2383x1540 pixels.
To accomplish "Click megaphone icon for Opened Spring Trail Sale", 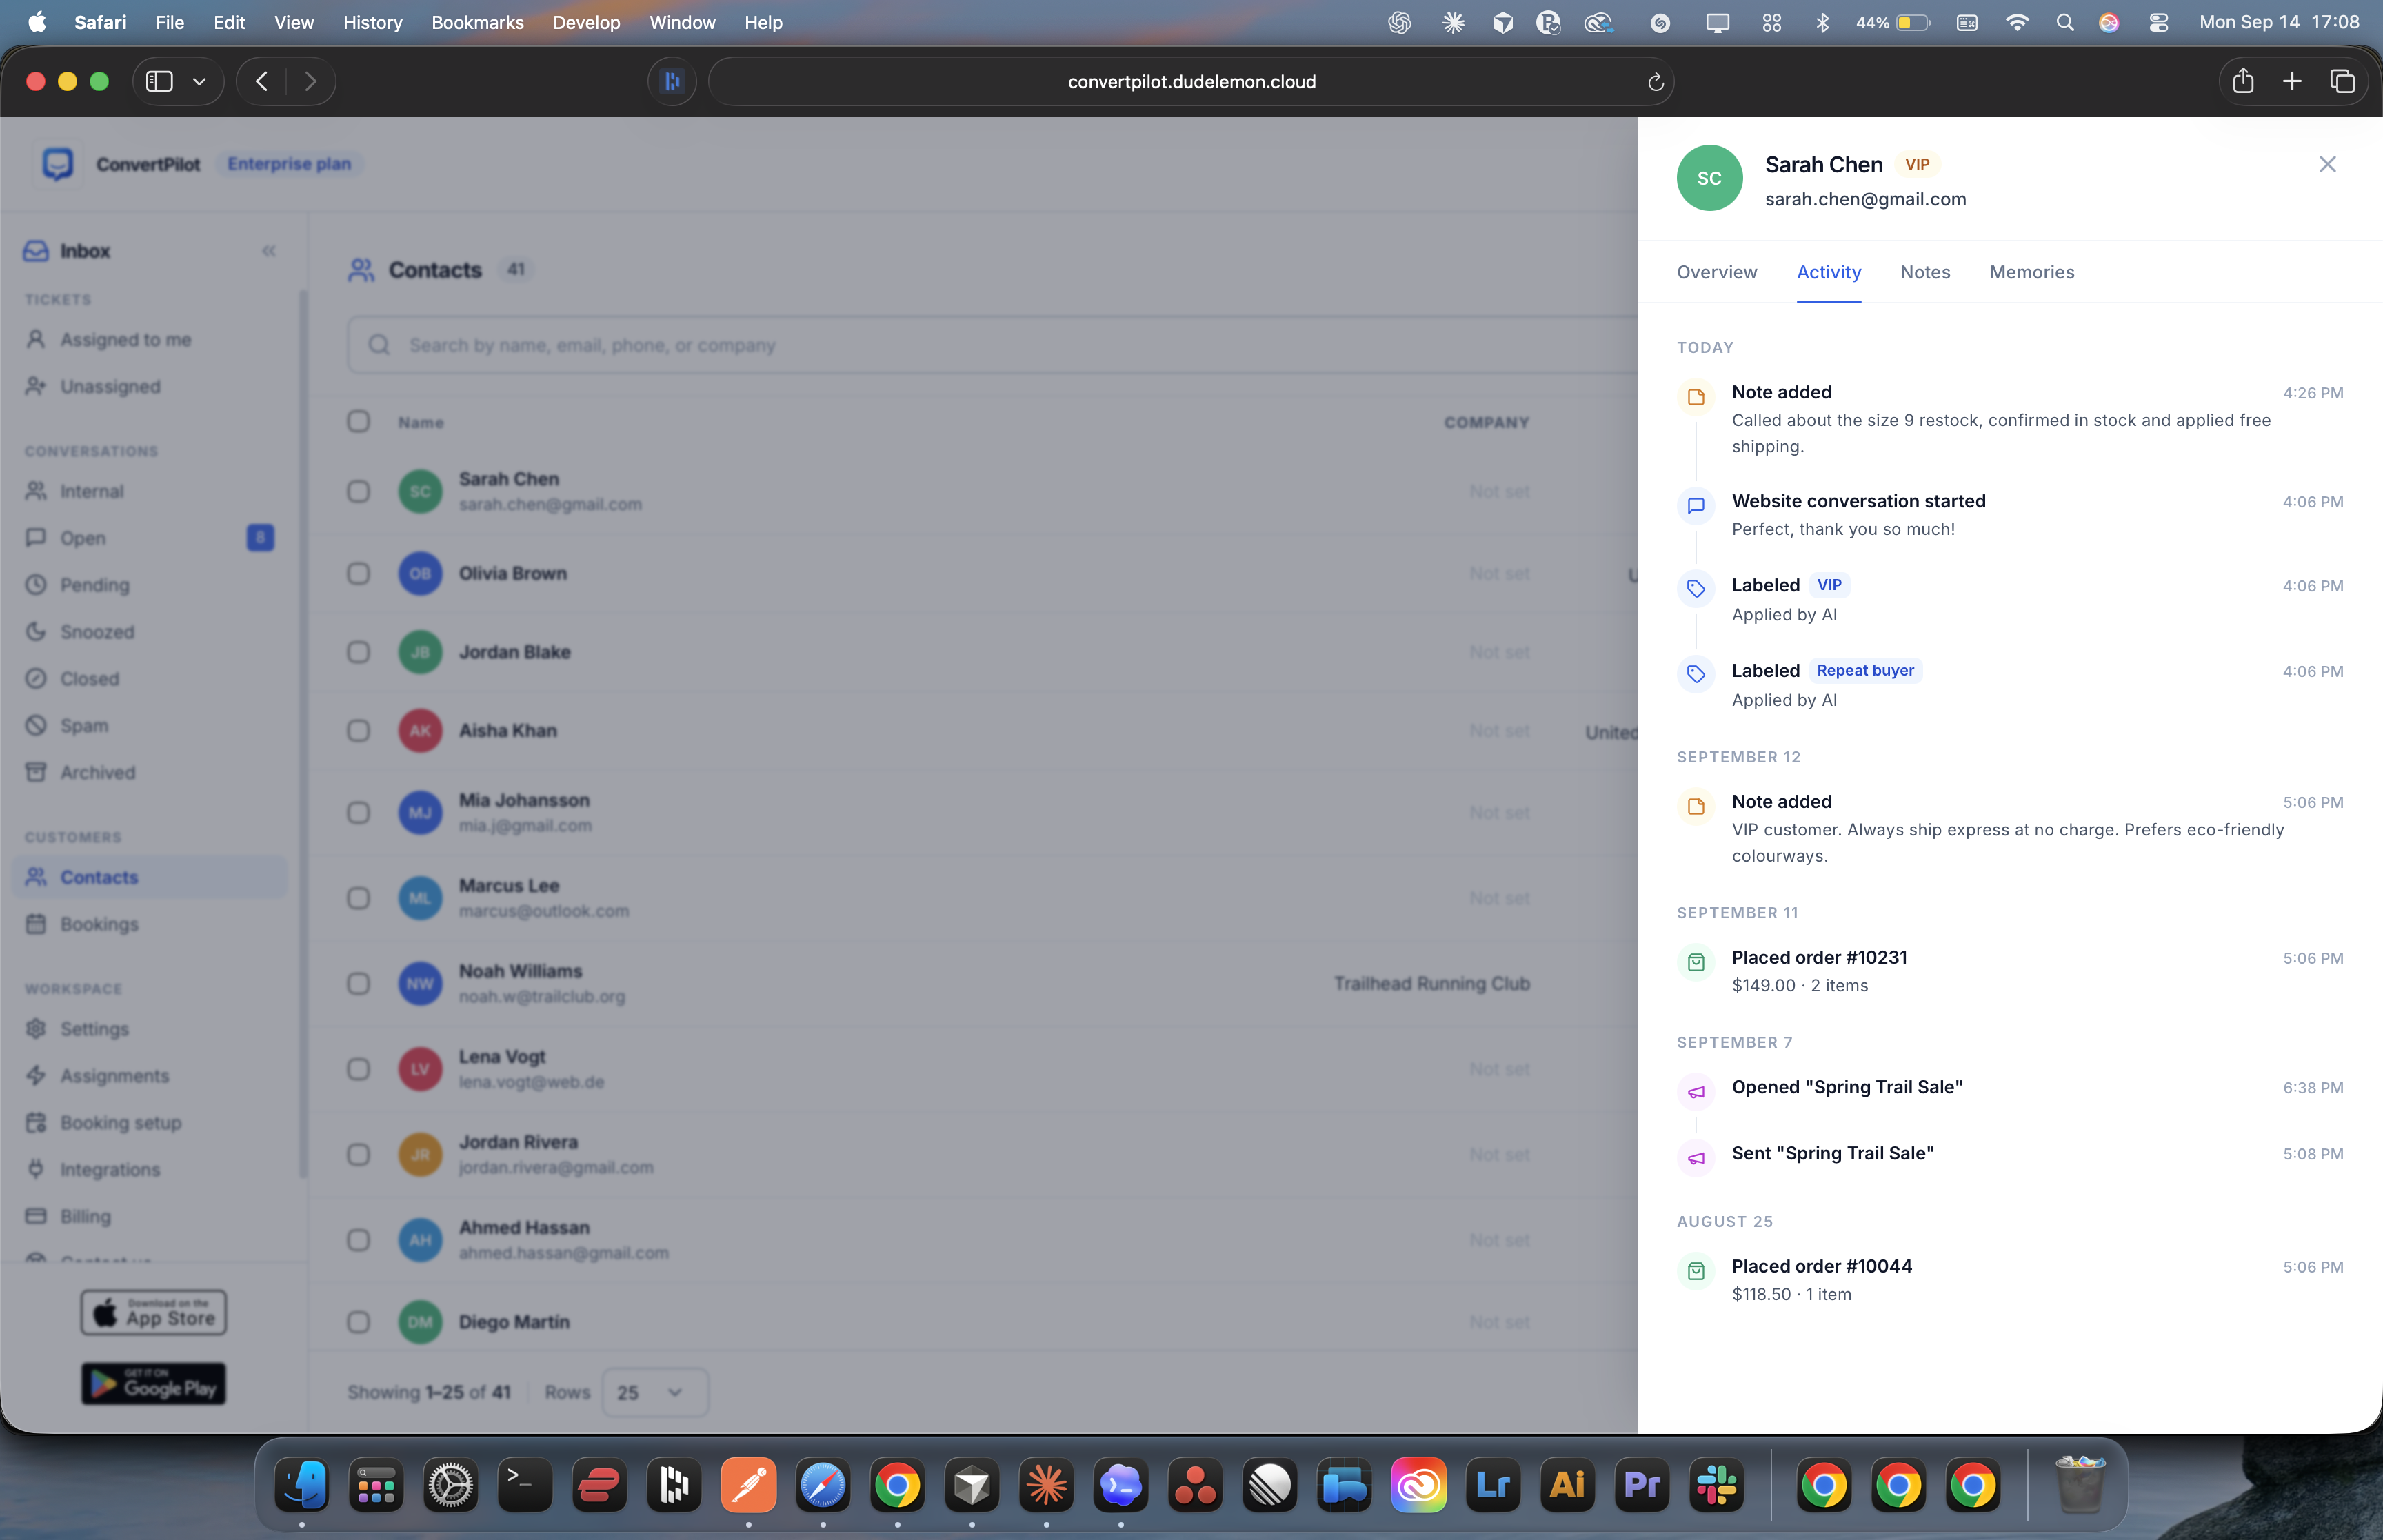I will [x=1695, y=1092].
